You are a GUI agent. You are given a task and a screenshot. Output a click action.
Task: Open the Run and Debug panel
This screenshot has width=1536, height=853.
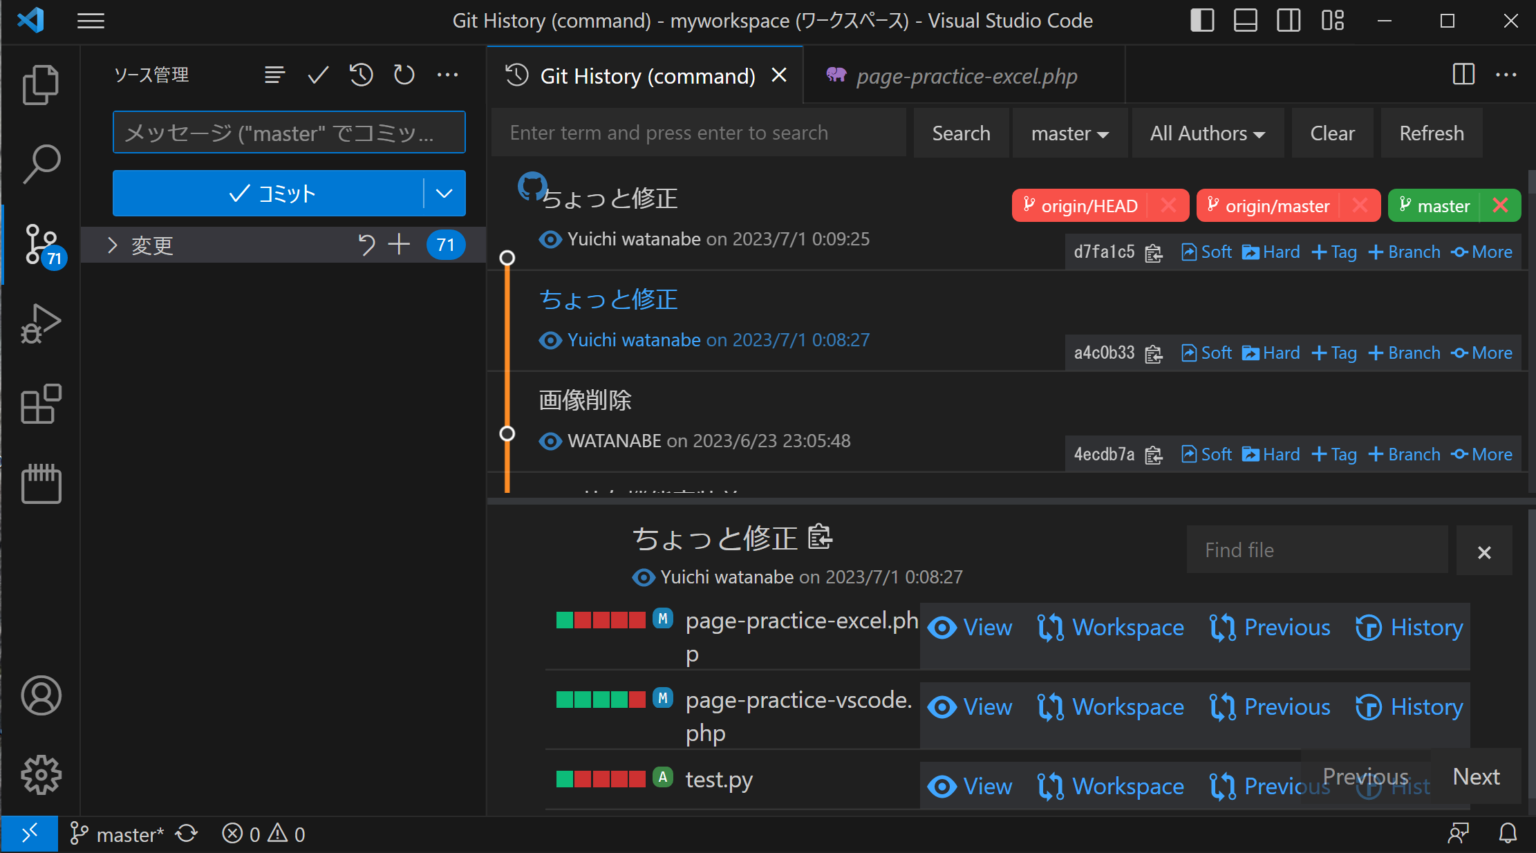(41, 323)
